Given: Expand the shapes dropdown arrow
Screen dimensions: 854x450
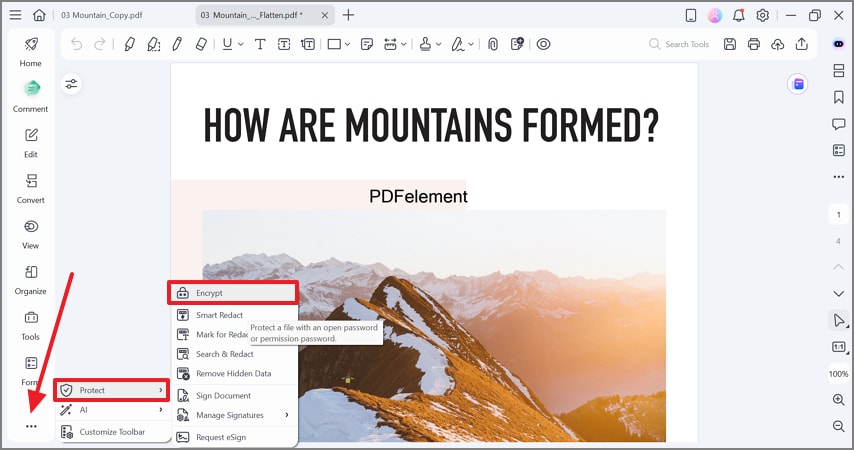Looking at the screenshot, I should tap(347, 45).
